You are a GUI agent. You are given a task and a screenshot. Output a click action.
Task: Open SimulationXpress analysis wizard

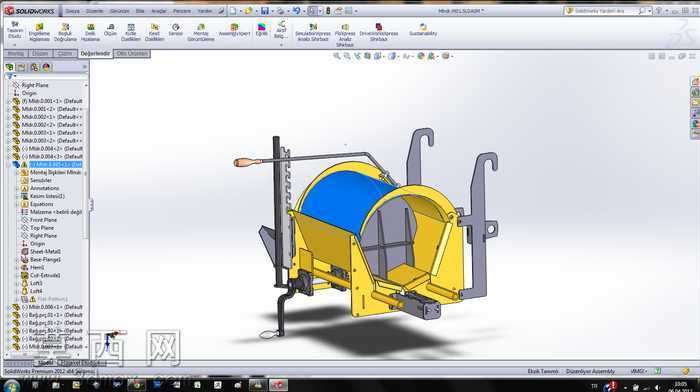coord(313,33)
